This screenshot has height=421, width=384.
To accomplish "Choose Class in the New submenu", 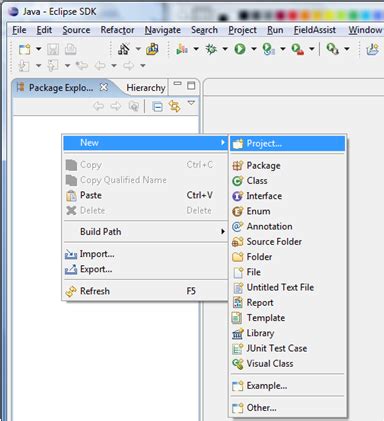I will (288, 181).
